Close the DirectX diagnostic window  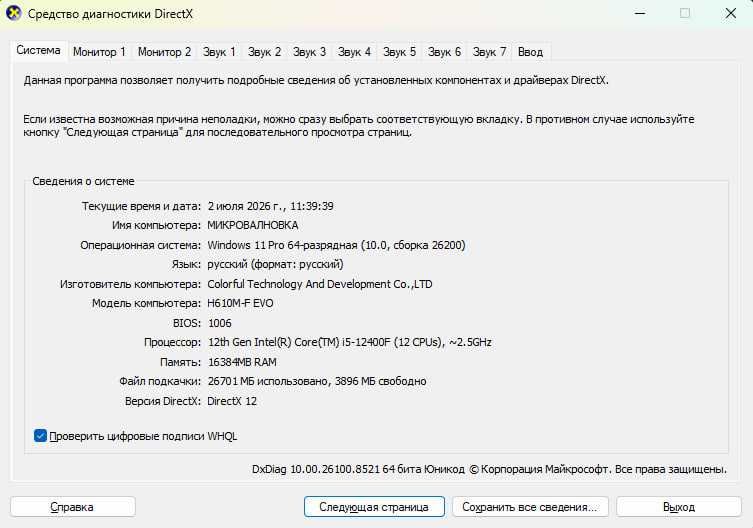(730, 13)
